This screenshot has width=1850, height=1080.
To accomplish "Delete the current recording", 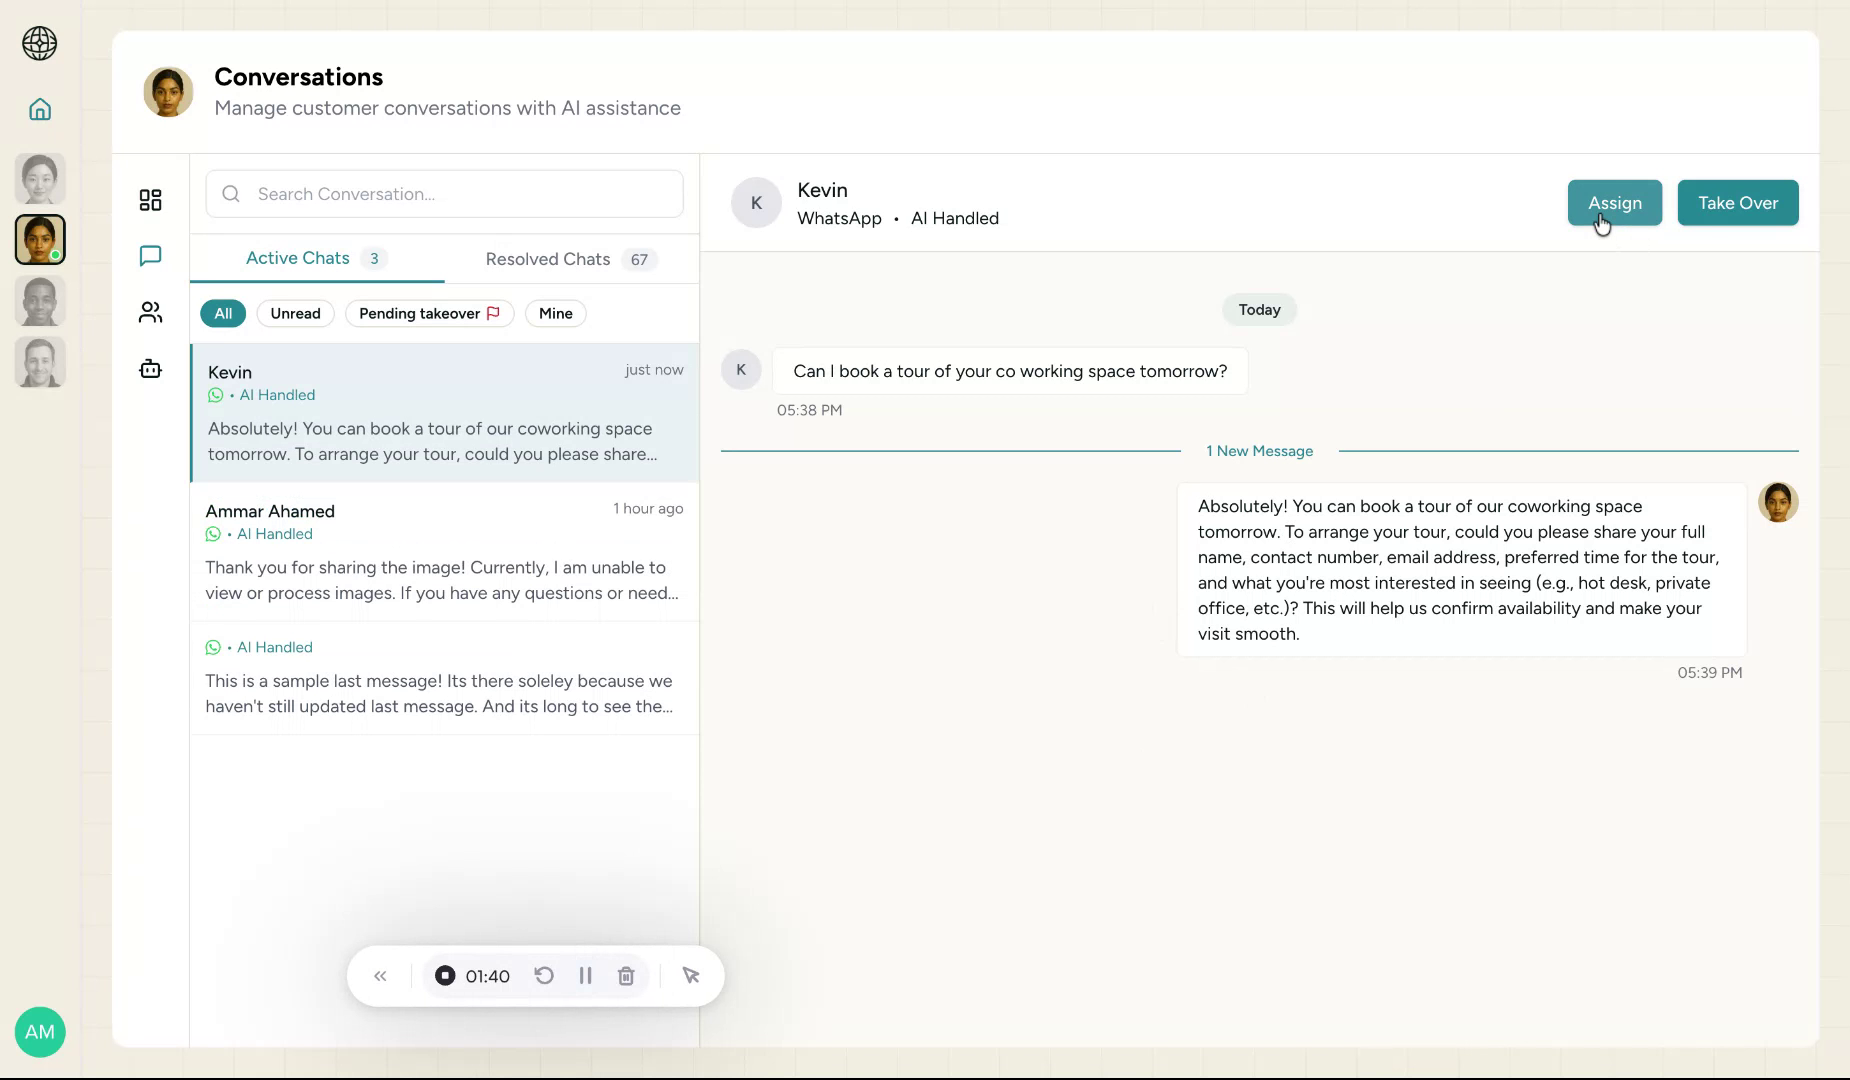I will coord(626,975).
